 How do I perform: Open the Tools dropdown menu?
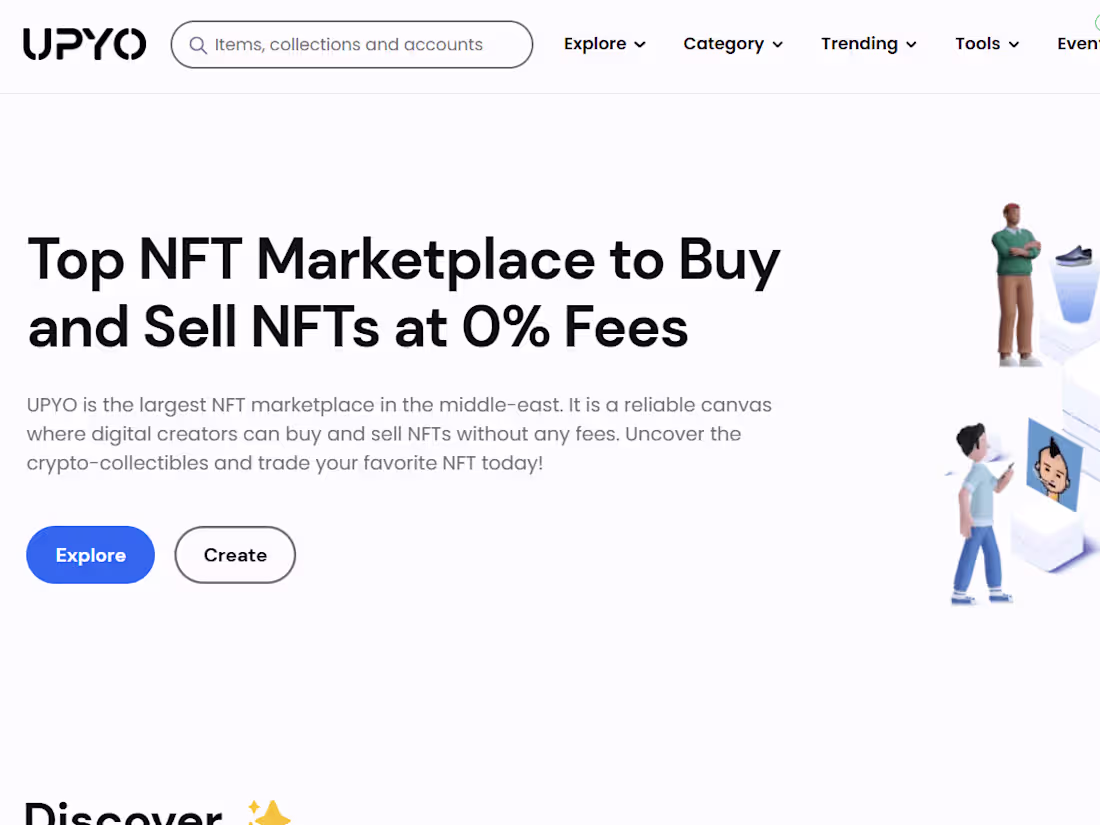(986, 44)
